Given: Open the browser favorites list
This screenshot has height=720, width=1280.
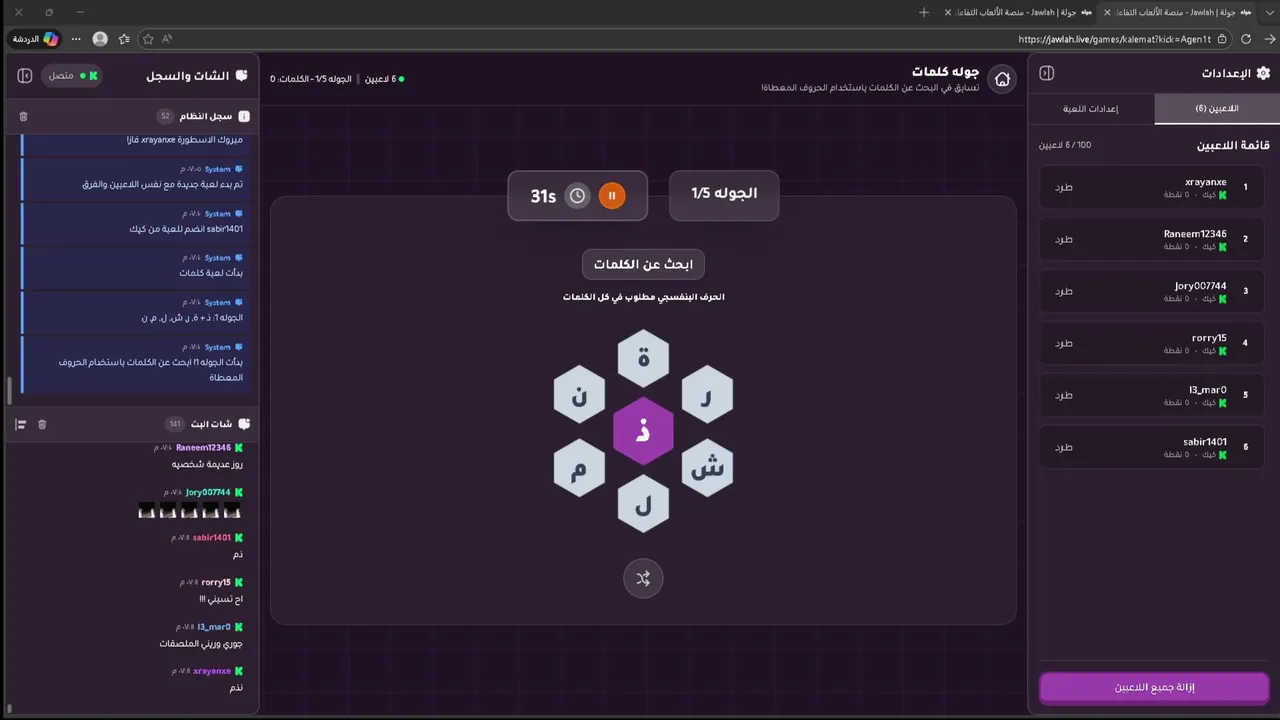Looking at the screenshot, I should coord(124,39).
